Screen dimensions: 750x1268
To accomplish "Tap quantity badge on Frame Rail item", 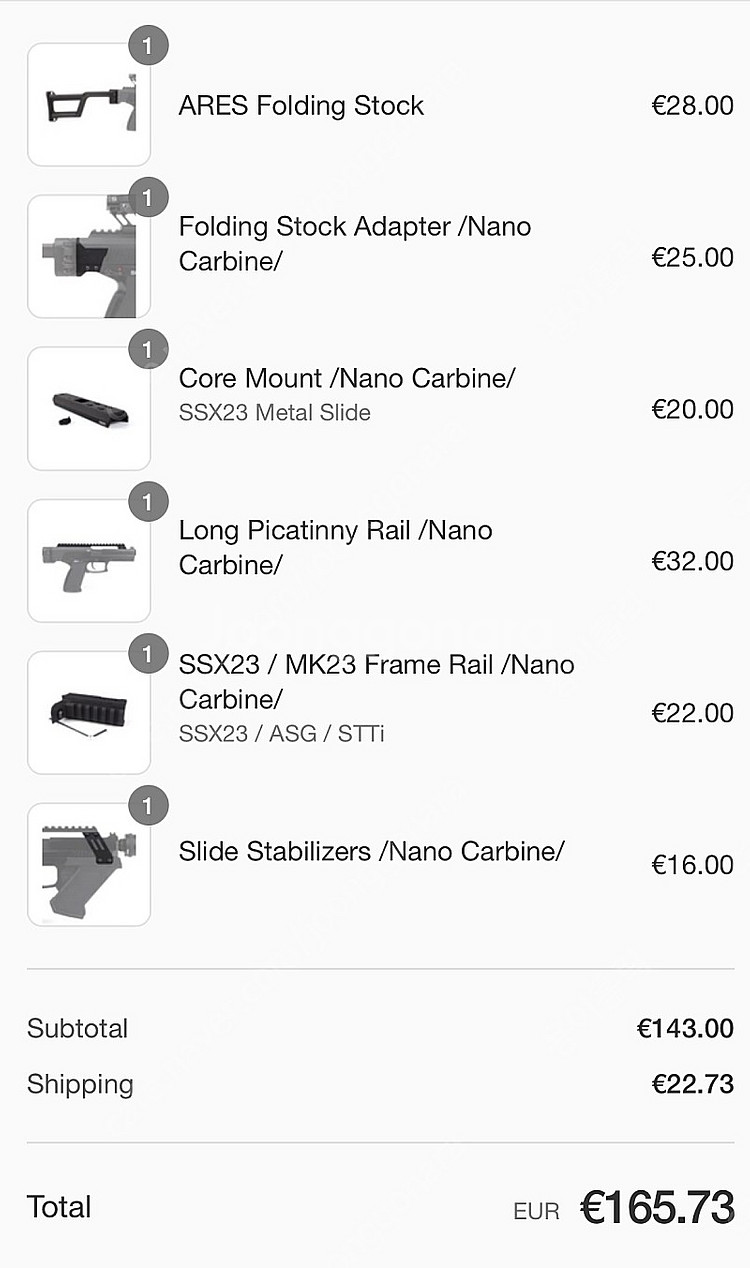I will (148, 654).
